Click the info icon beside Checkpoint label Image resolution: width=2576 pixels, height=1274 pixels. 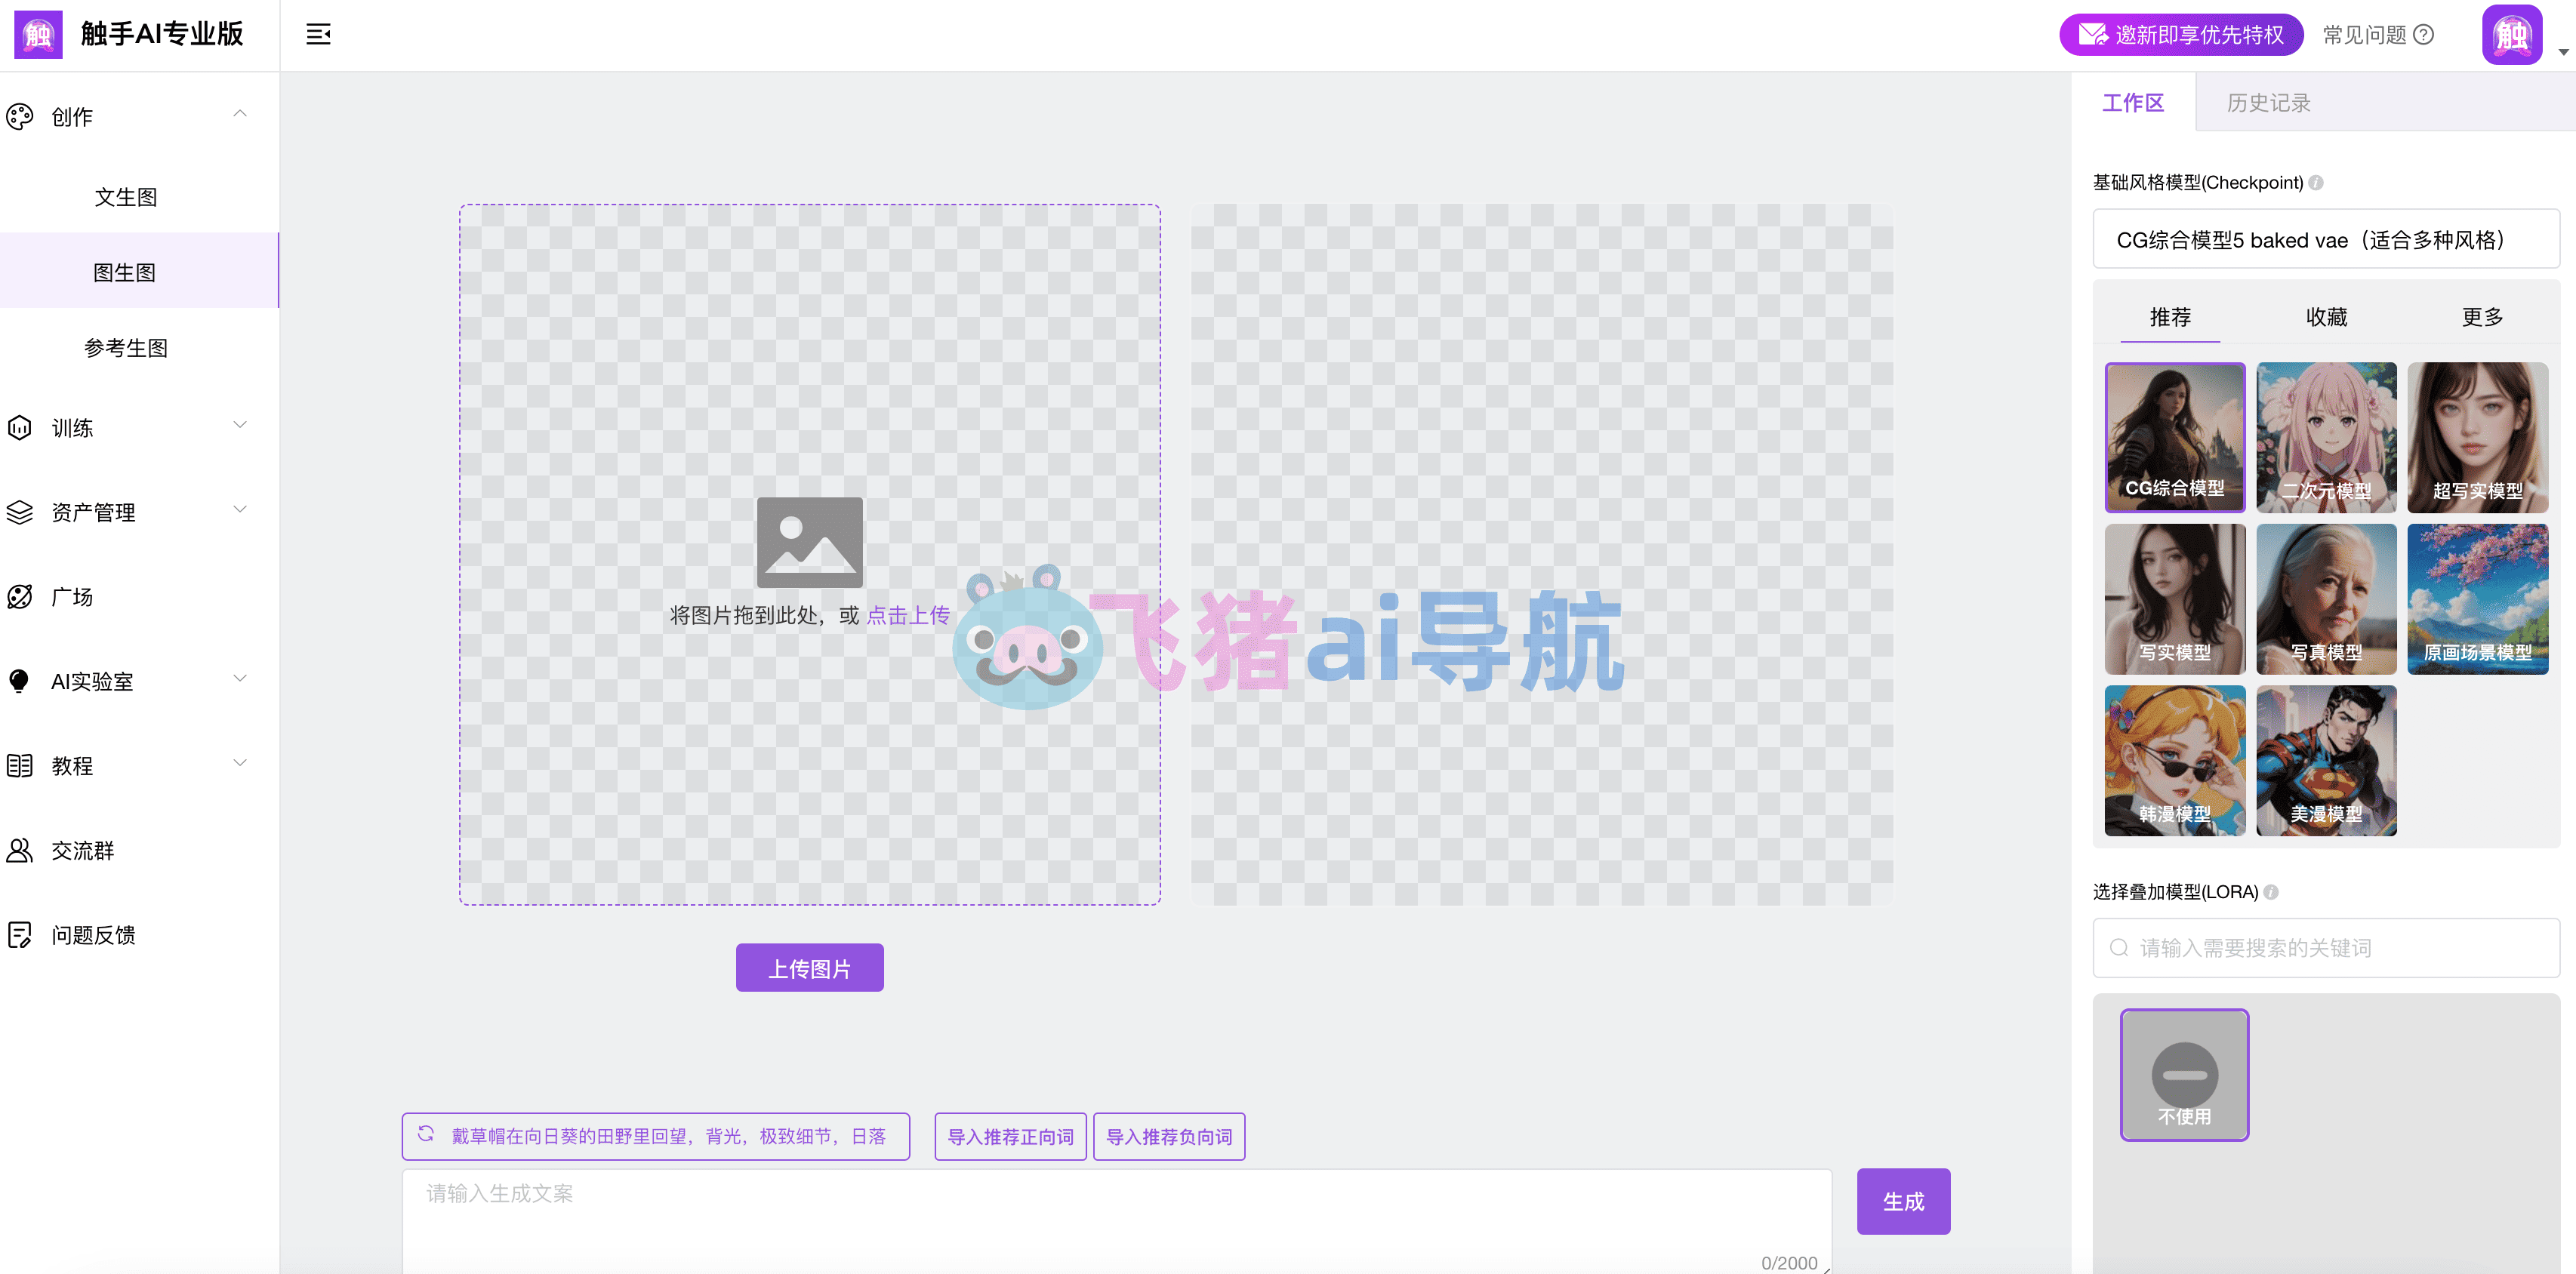[x=2316, y=183]
